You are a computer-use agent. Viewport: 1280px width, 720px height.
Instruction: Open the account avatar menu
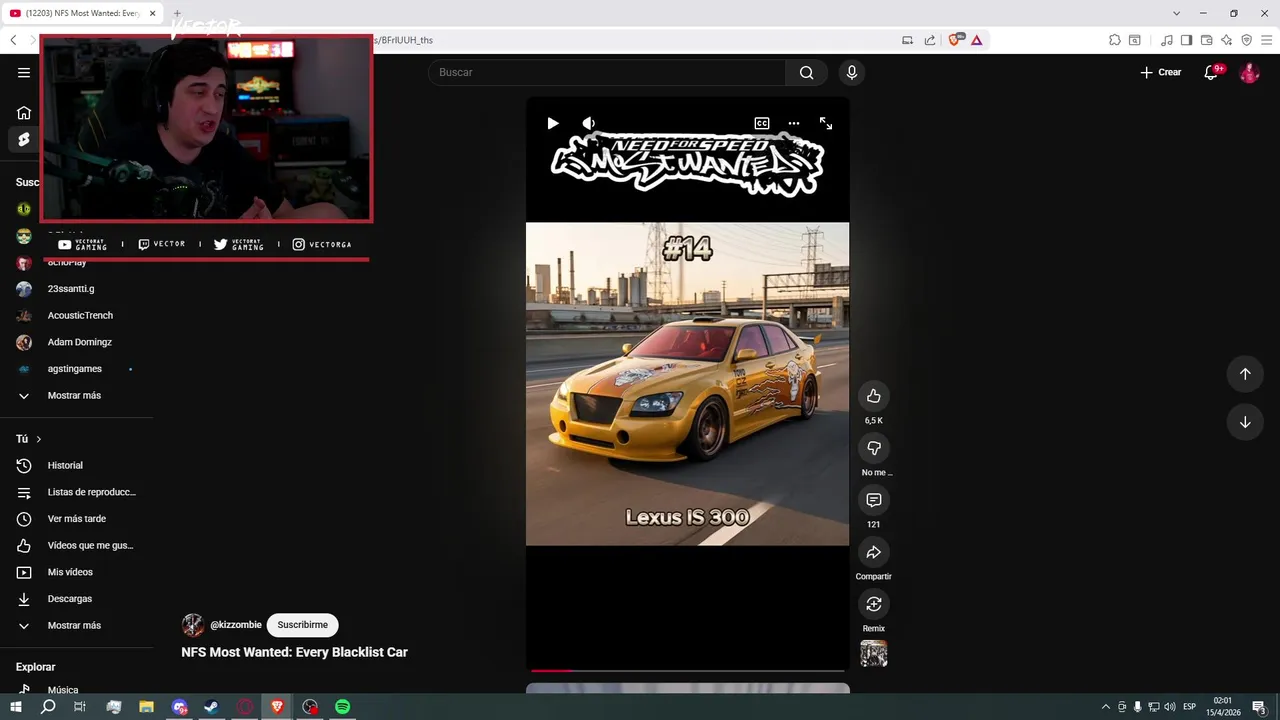coord(1249,72)
